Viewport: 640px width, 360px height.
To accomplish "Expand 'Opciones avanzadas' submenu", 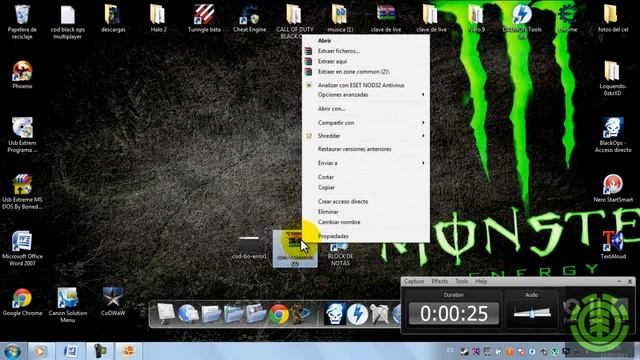I will point(365,95).
